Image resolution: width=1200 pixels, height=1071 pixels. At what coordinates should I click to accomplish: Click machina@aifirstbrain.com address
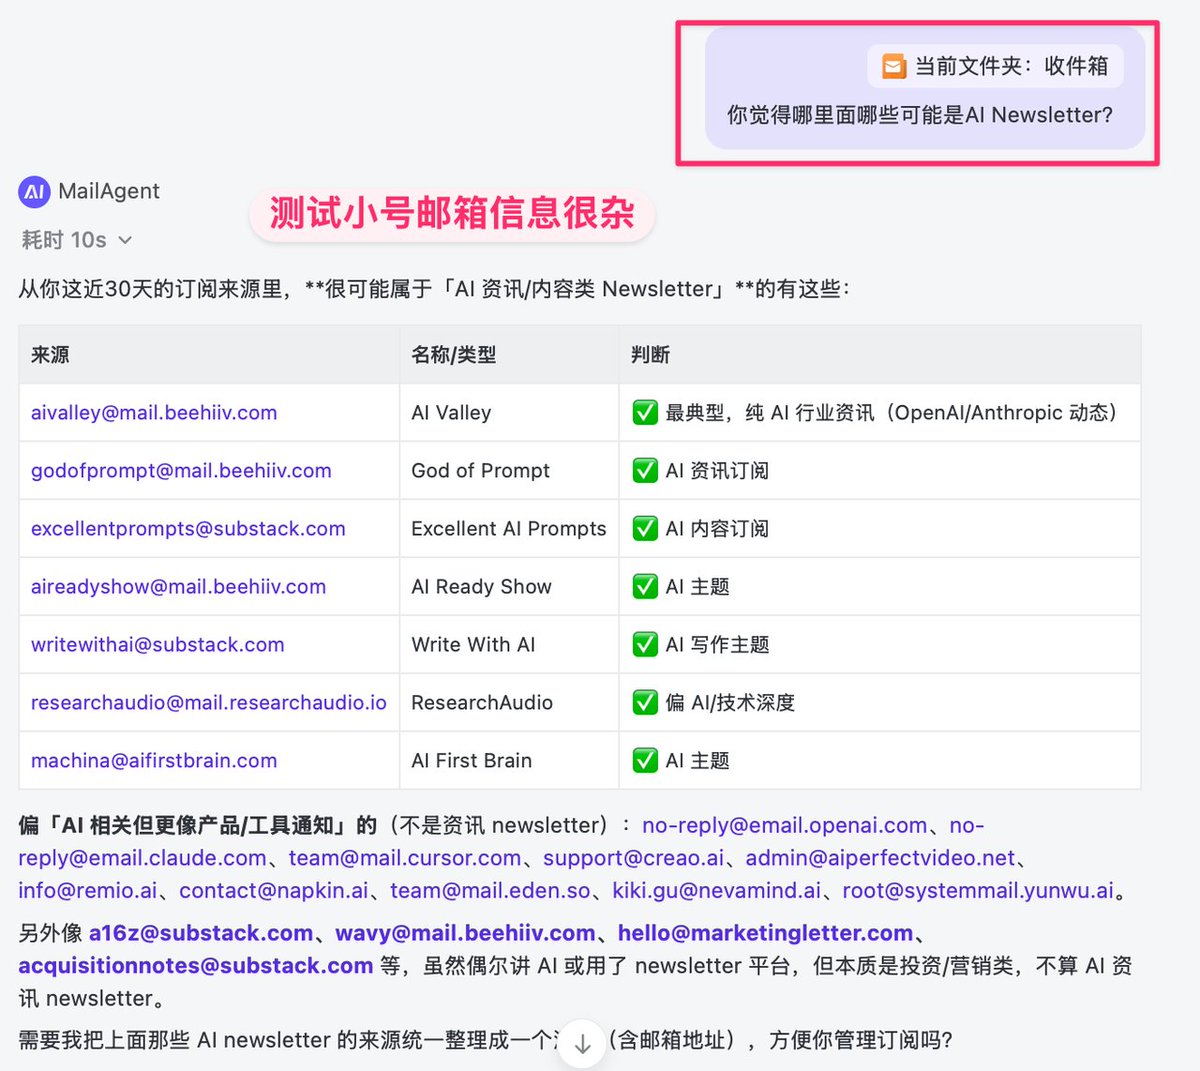tap(154, 760)
